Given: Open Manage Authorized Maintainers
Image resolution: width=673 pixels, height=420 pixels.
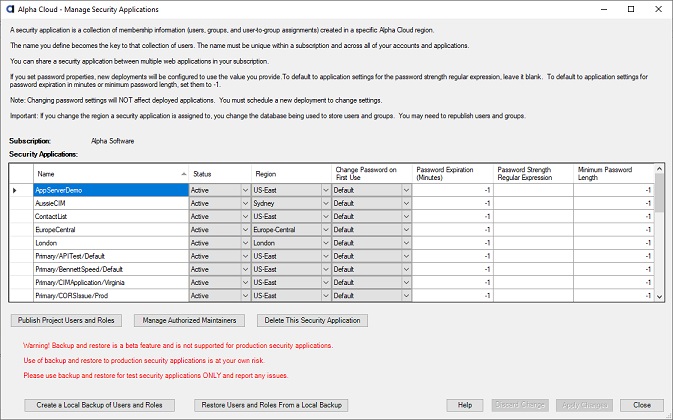Looking at the screenshot, I should [x=189, y=320].
